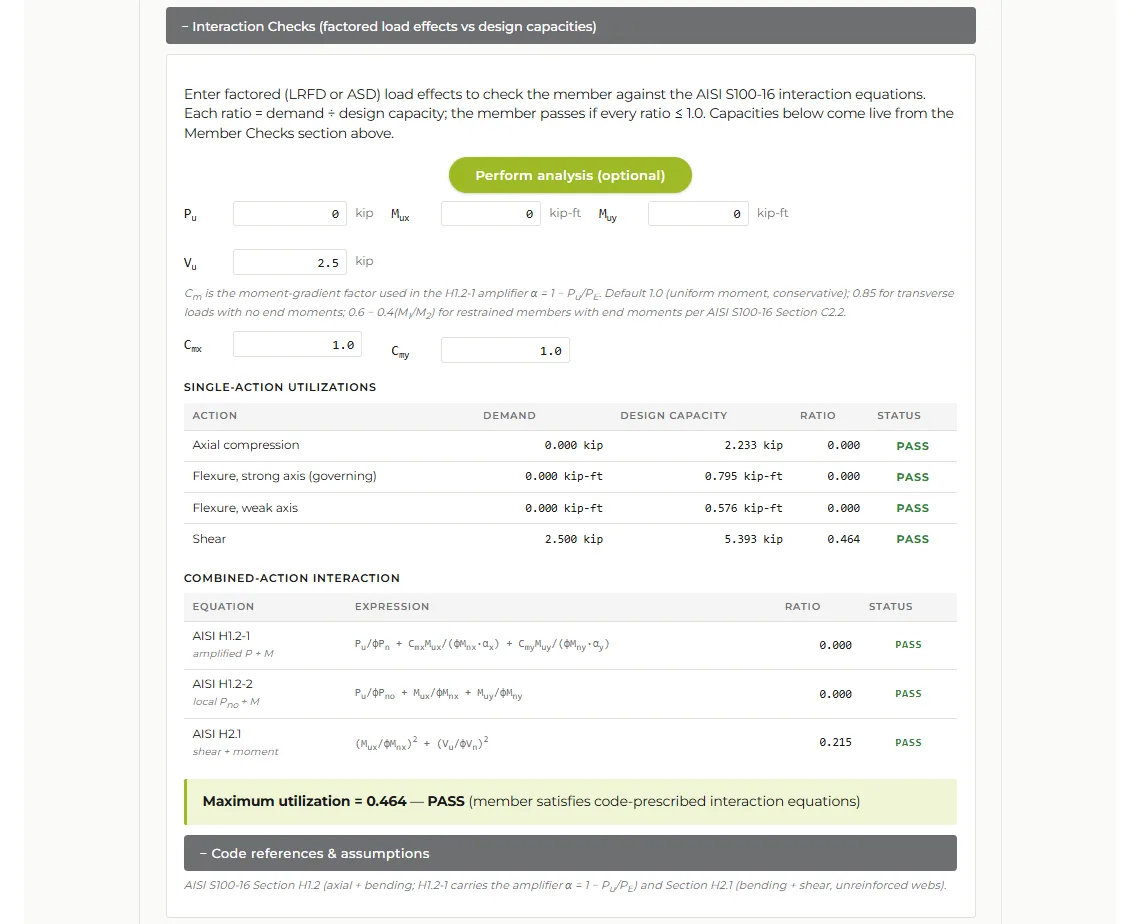
Task: Change the Cmy moment-gradient factor field
Action: (505, 351)
